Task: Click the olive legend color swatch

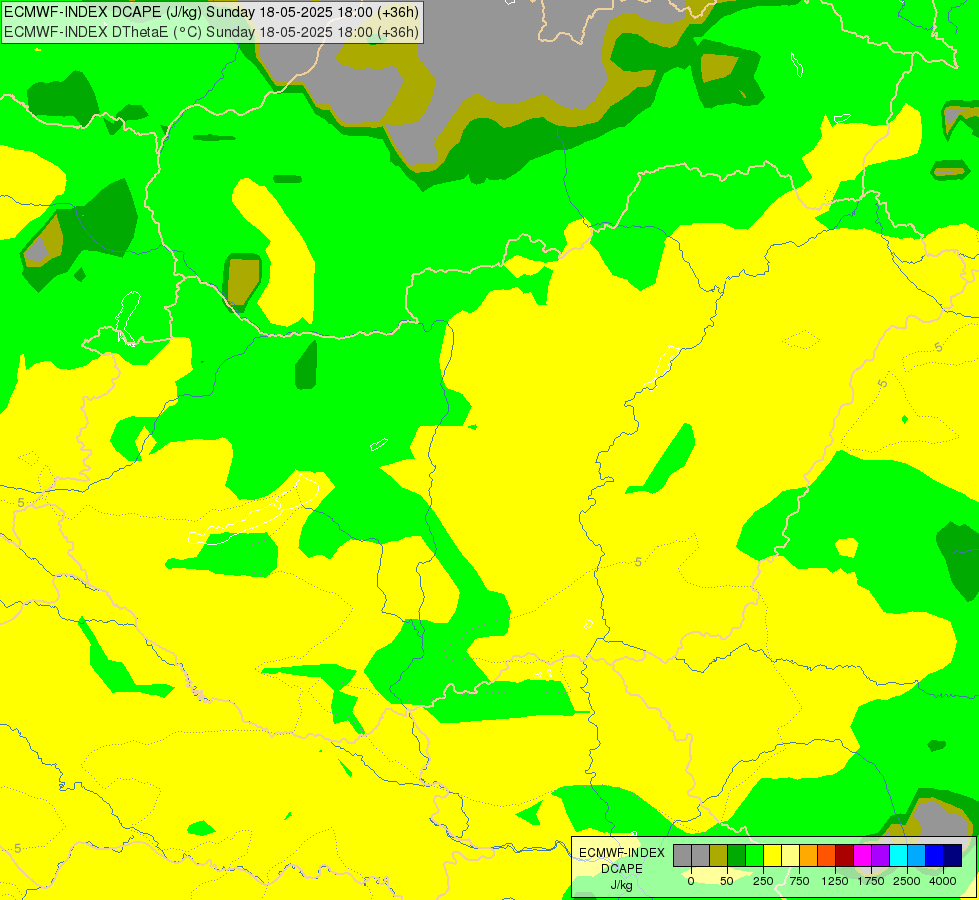Action: (x=719, y=855)
